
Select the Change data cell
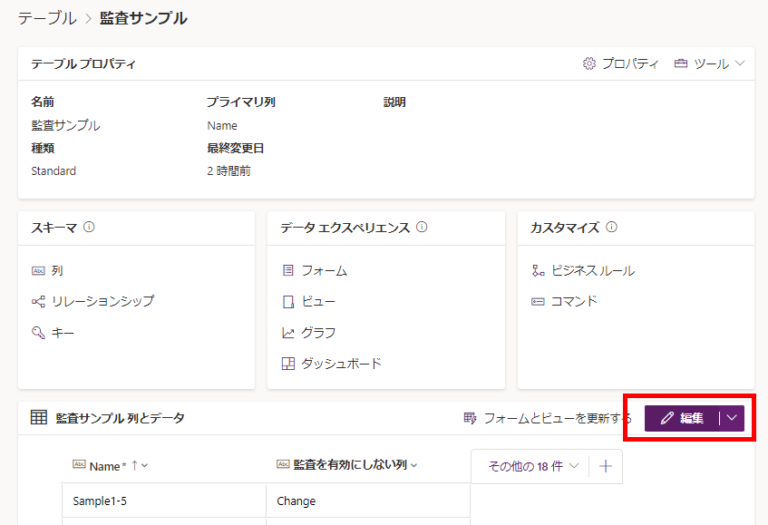click(367, 500)
